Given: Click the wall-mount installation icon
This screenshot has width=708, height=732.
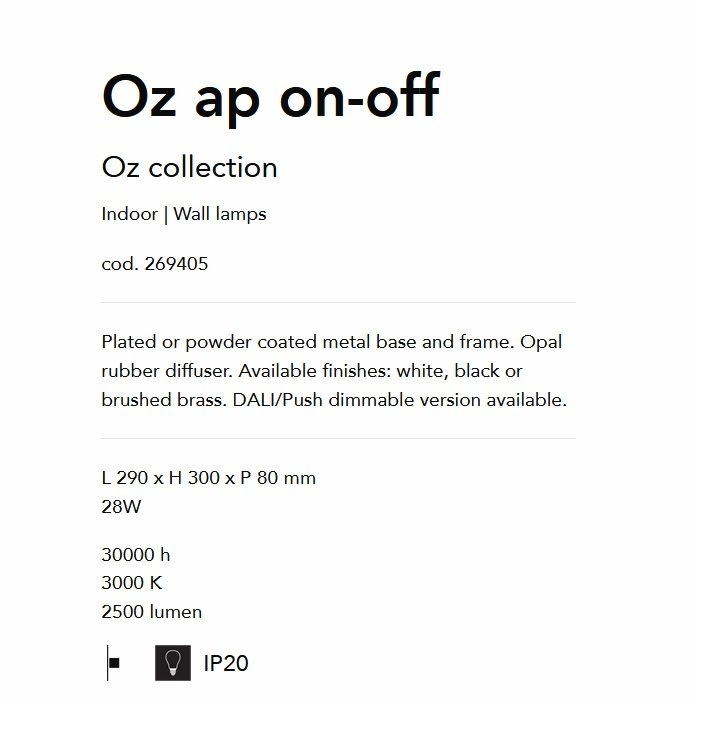Looking at the screenshot, I should click(113, 662).
